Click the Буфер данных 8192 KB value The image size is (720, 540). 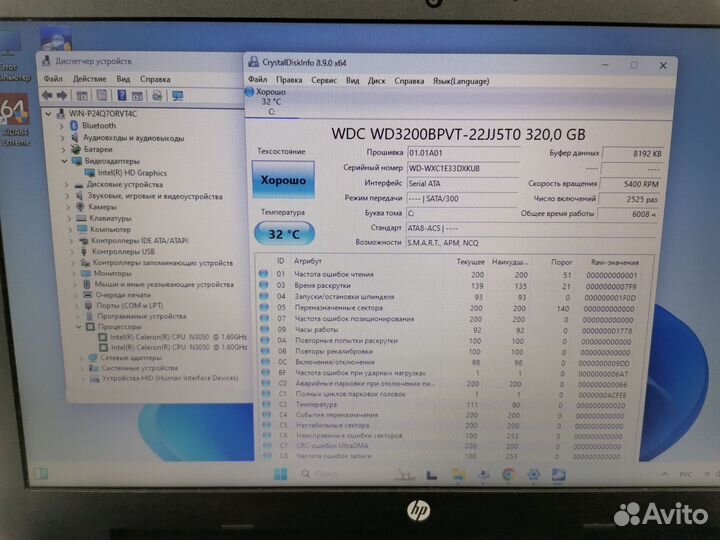point(632,154)
